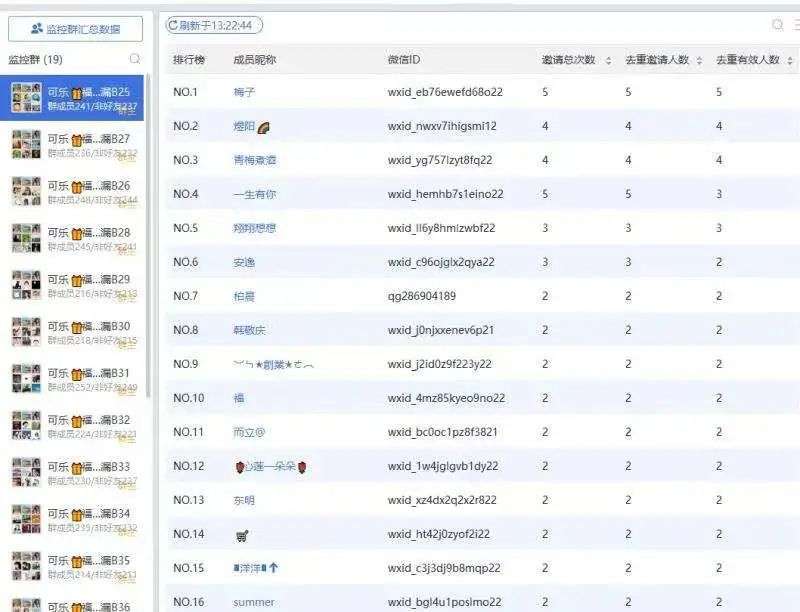Click member nickname 梅子 in NO.1 row
The image size is (800, 612).
(x=244, y=92)
